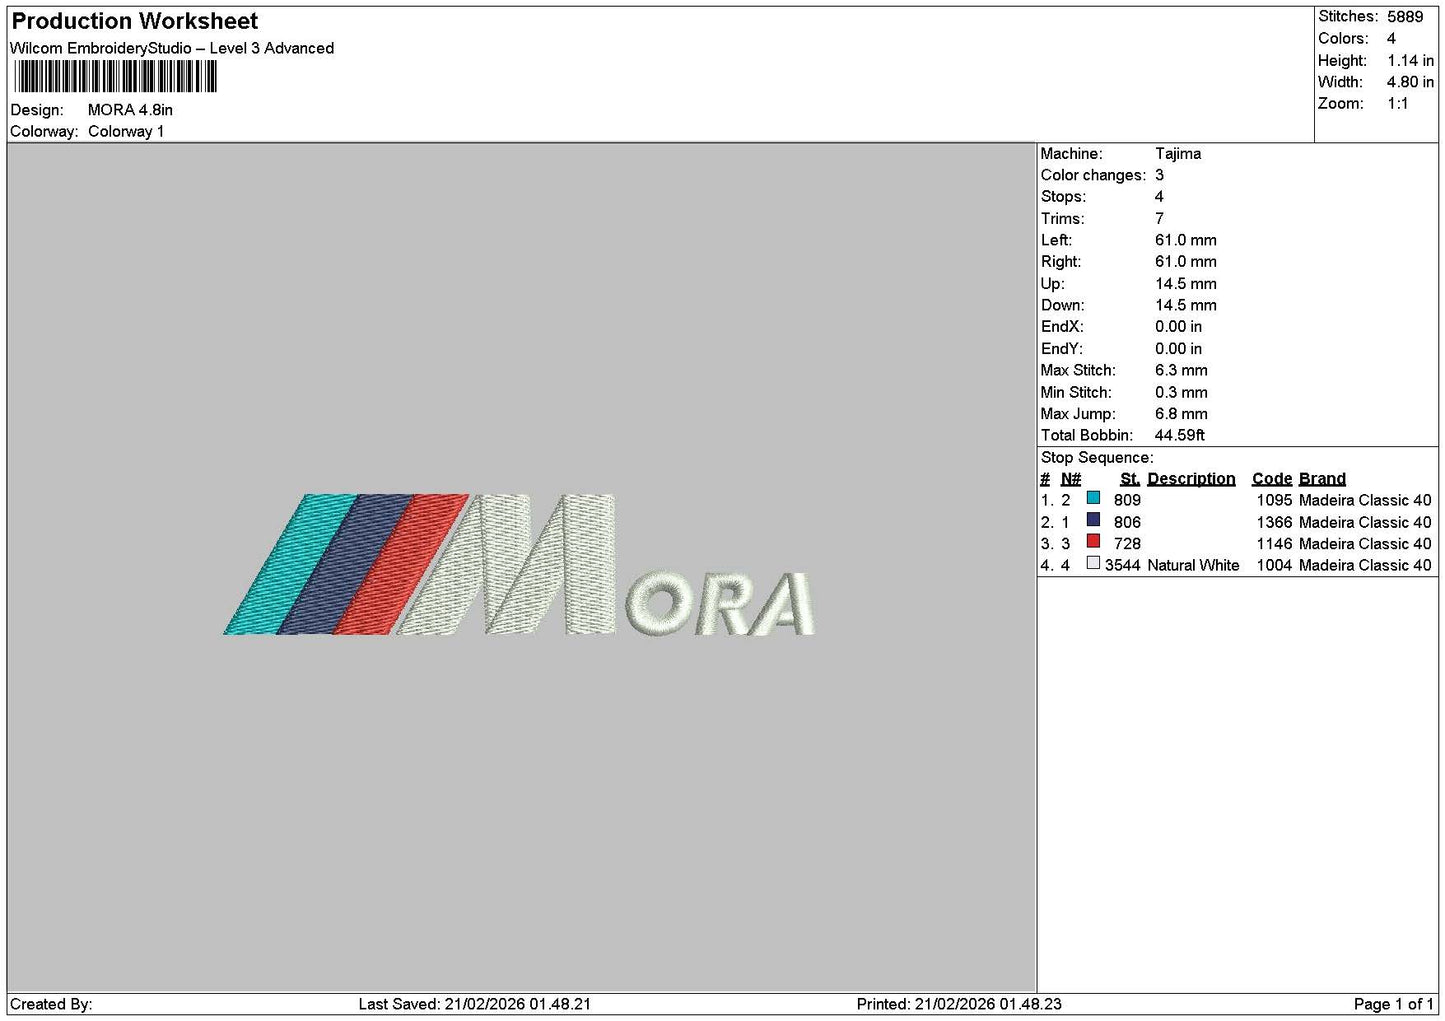Click the 'Color changes:' value 3
The image size is (1445, 1021).
pos(1159,175)
